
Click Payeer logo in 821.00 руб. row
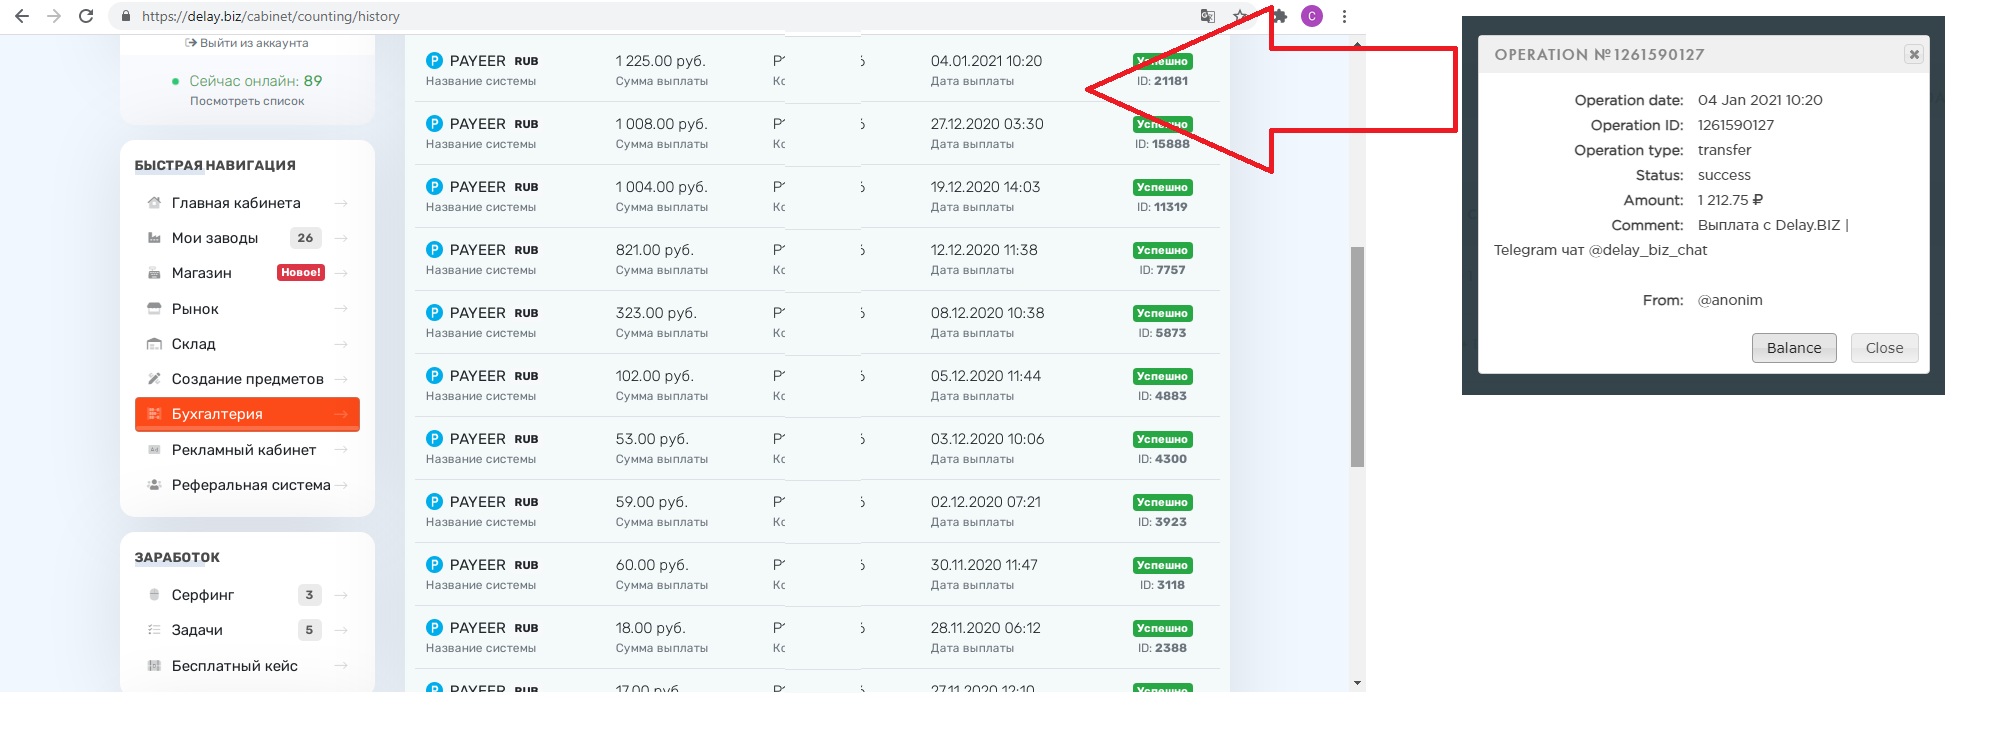tap(434, 250)
